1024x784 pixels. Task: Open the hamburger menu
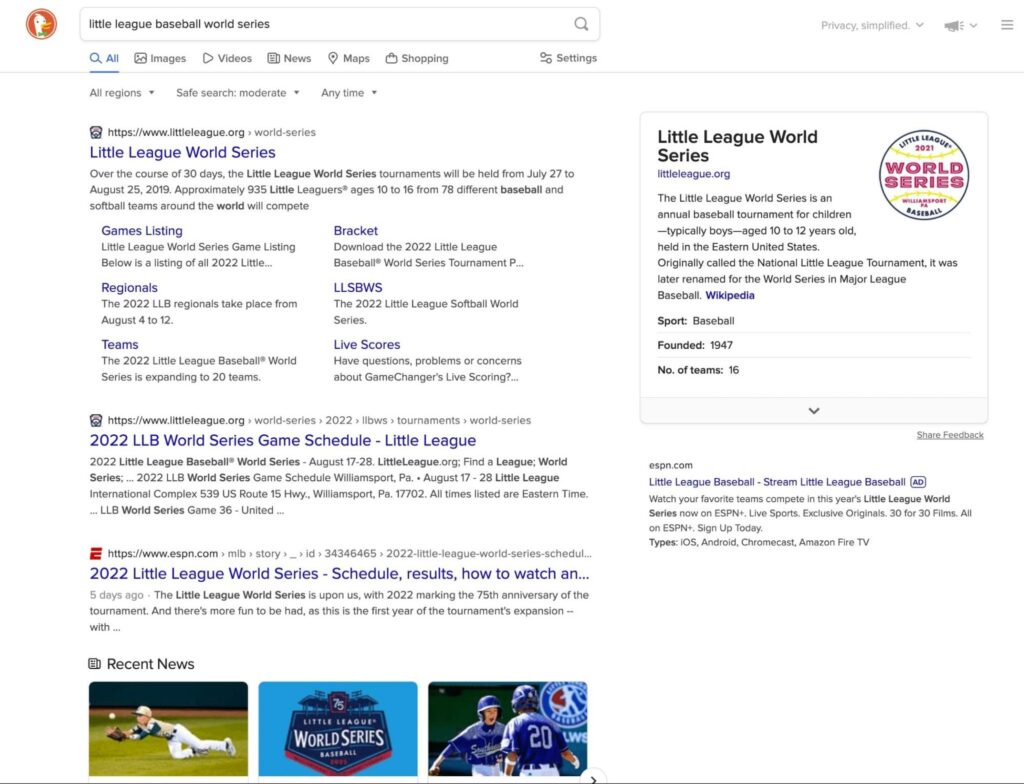click(1007, 24)
